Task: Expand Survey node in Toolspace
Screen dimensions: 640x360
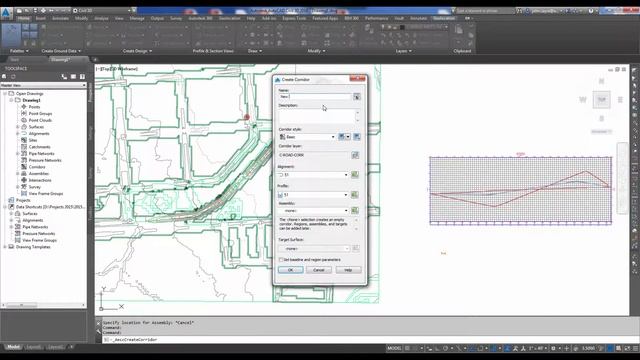Action: (18, 187)
